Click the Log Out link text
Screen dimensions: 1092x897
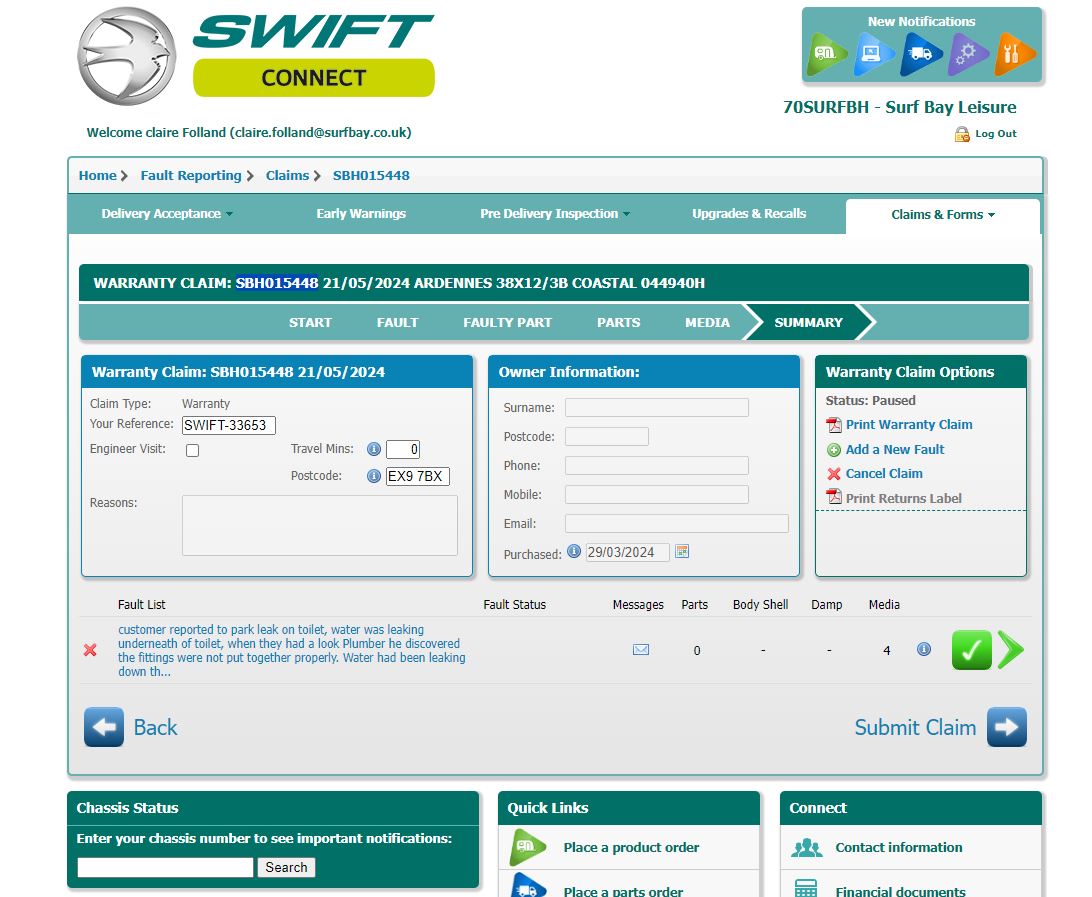tap(995, 134)
